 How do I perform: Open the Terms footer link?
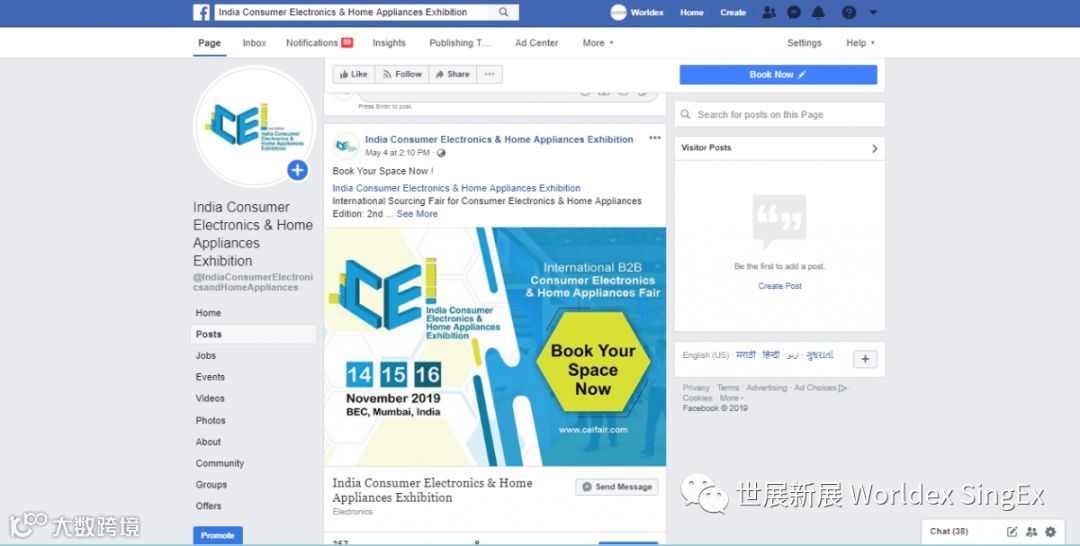click(x=727, y=388)
